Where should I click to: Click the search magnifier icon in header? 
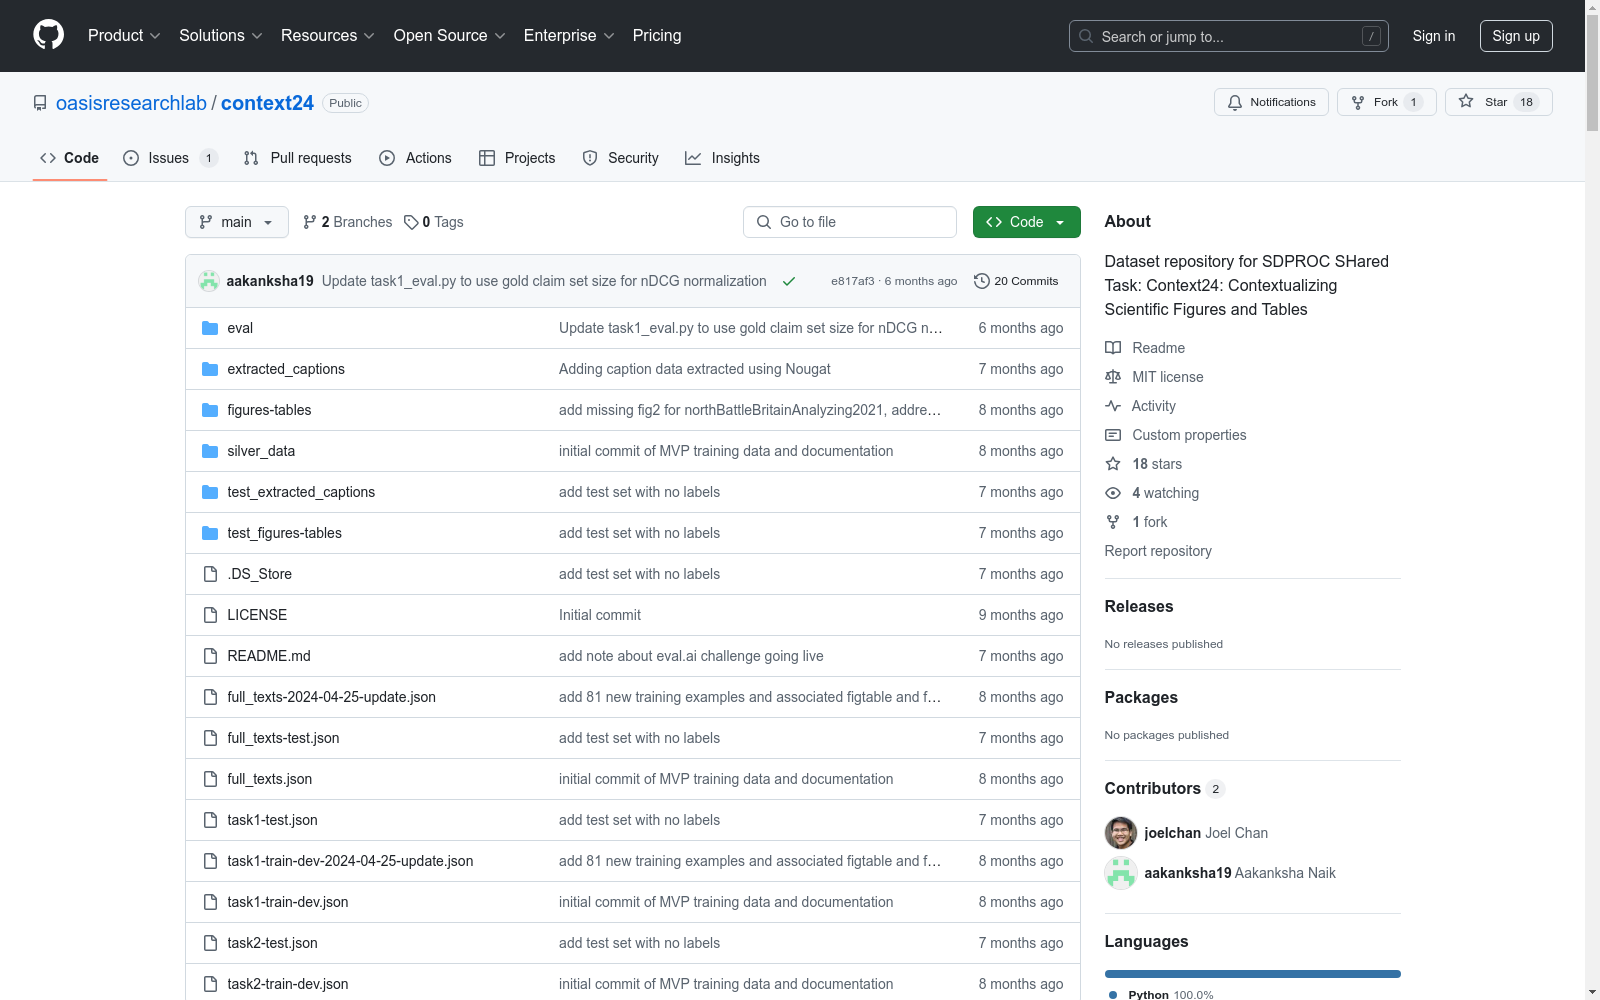(x=1086, y=36)
